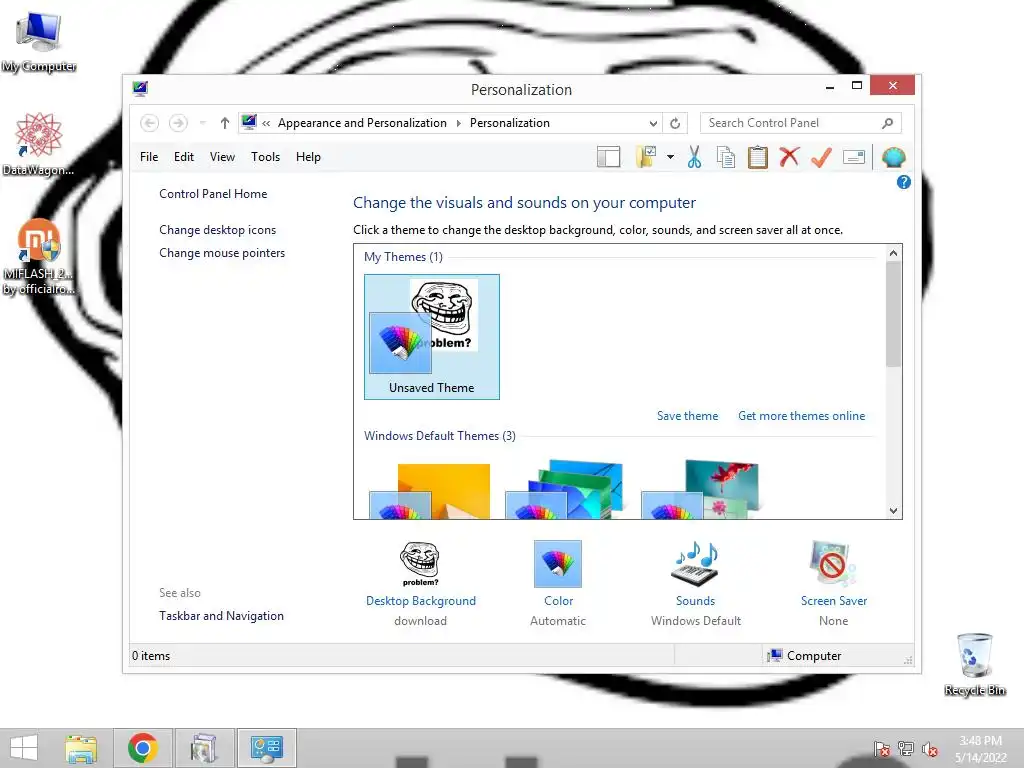Click the orange checkmark Properties icon
The height and width of the screenshot is (768, 1024).
pos(822,157)
